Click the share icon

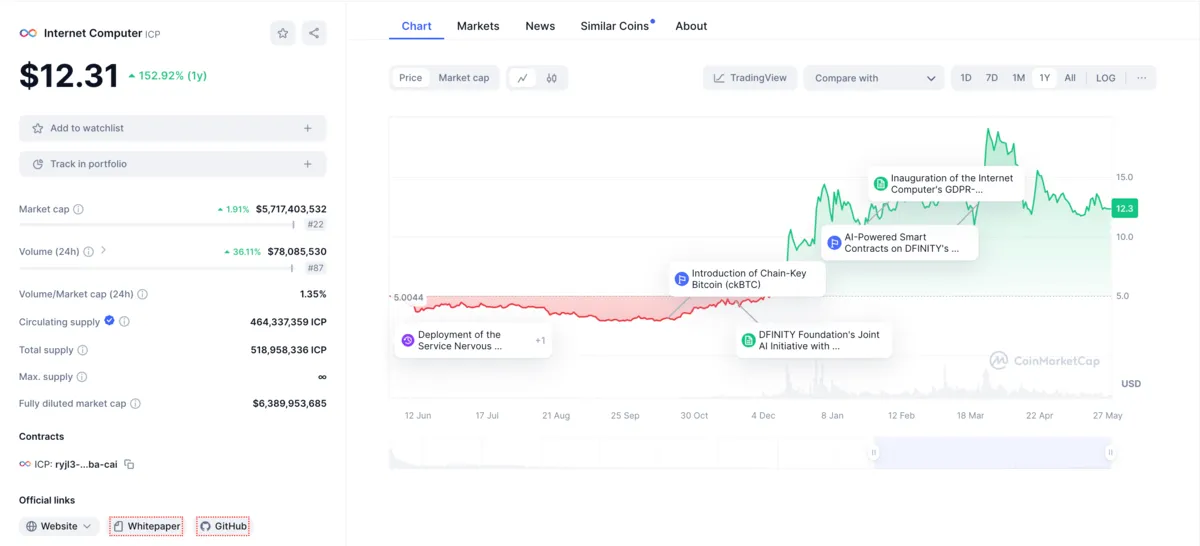click(314, 33)
